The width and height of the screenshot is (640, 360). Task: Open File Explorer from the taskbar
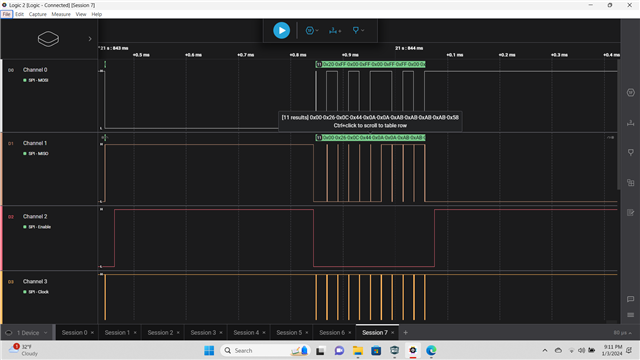click(x=358, y=351)
